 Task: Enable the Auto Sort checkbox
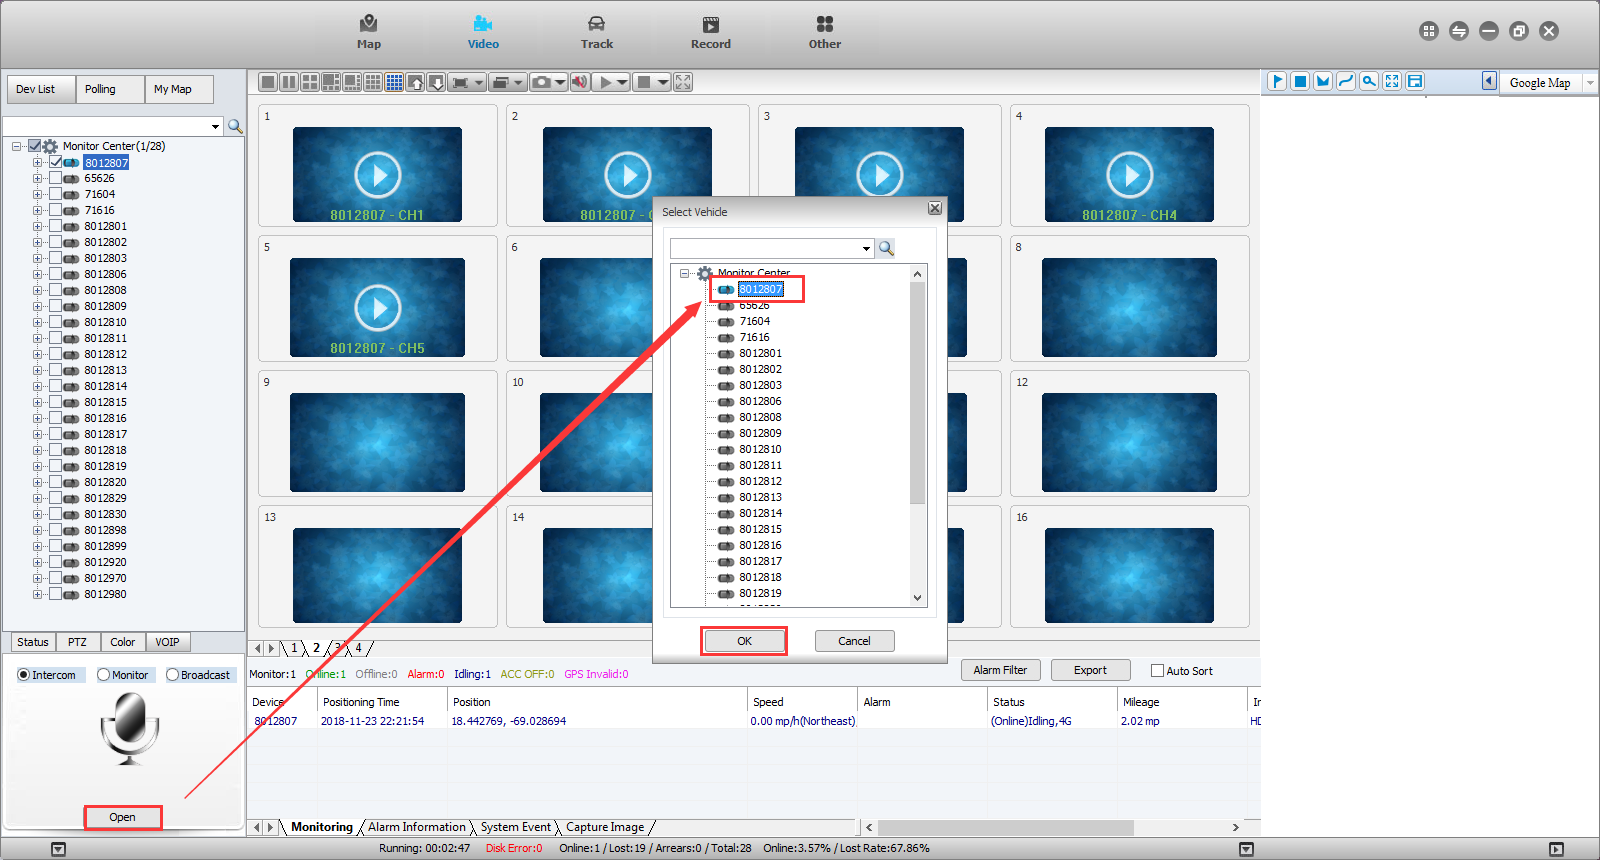[x=1157, y=671]
